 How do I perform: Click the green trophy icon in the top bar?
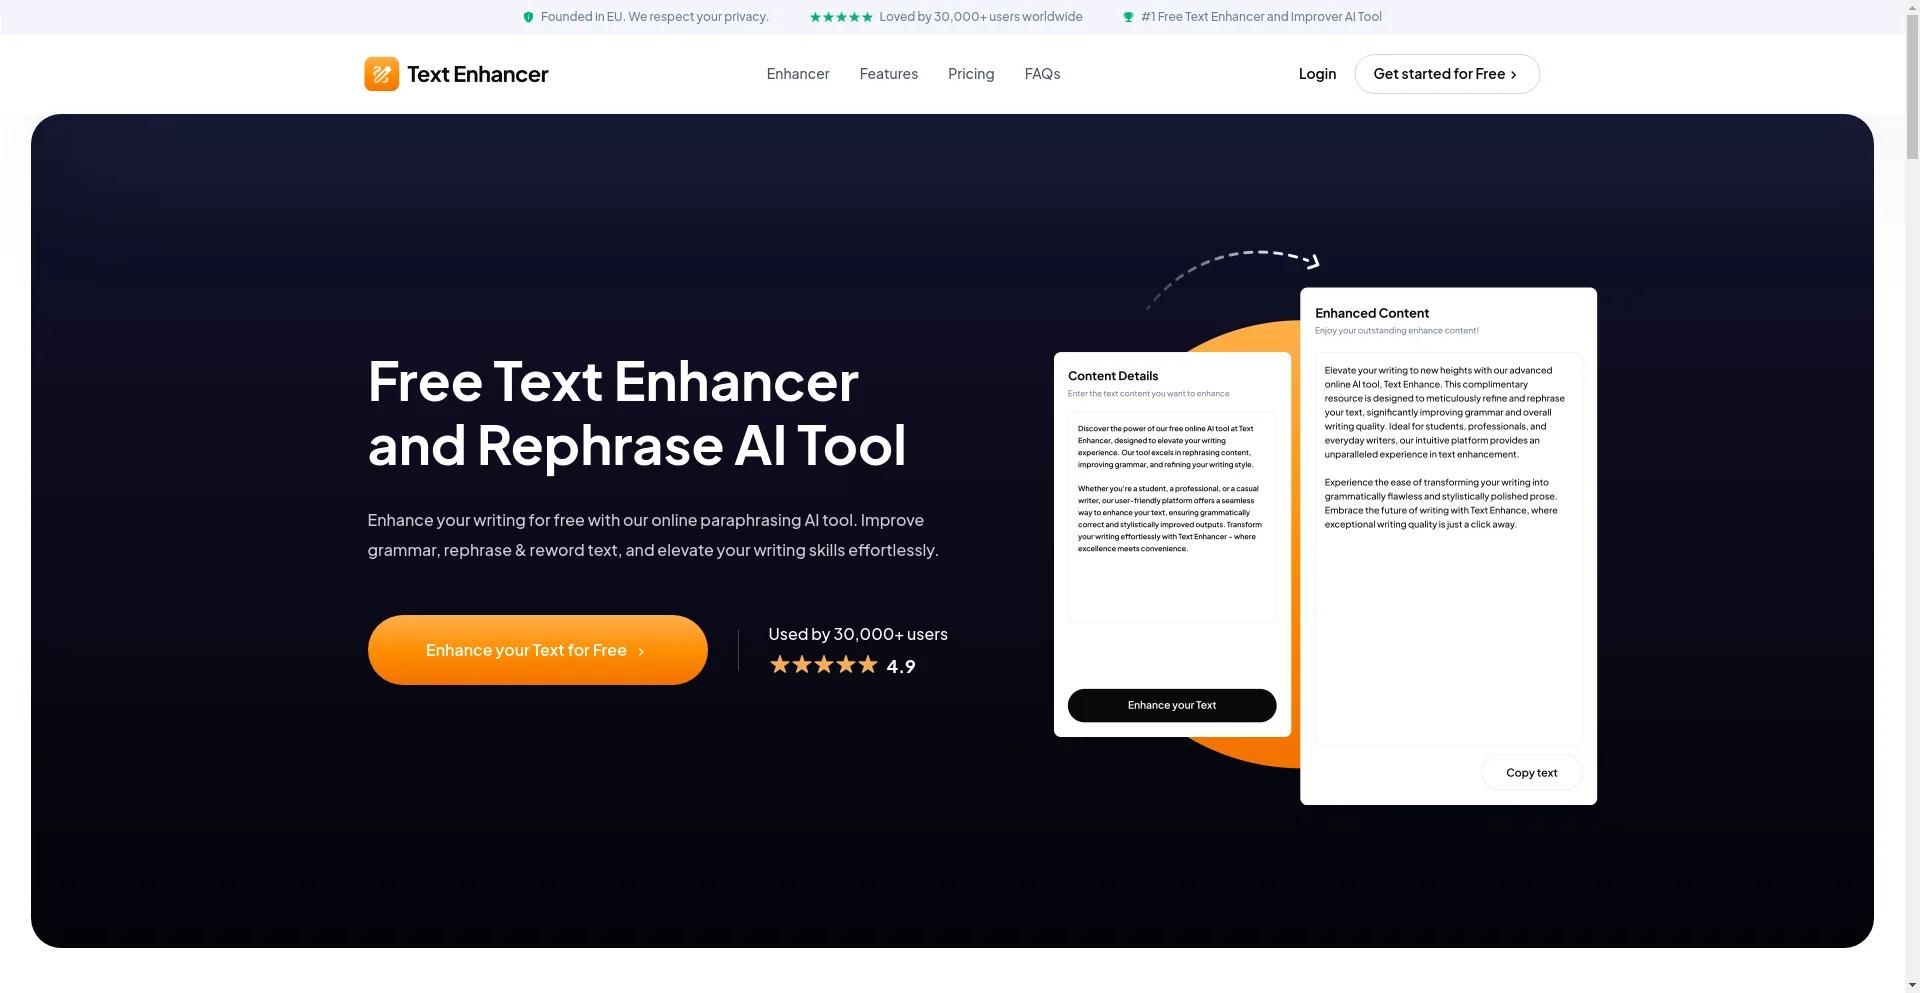coord(1128,17)
